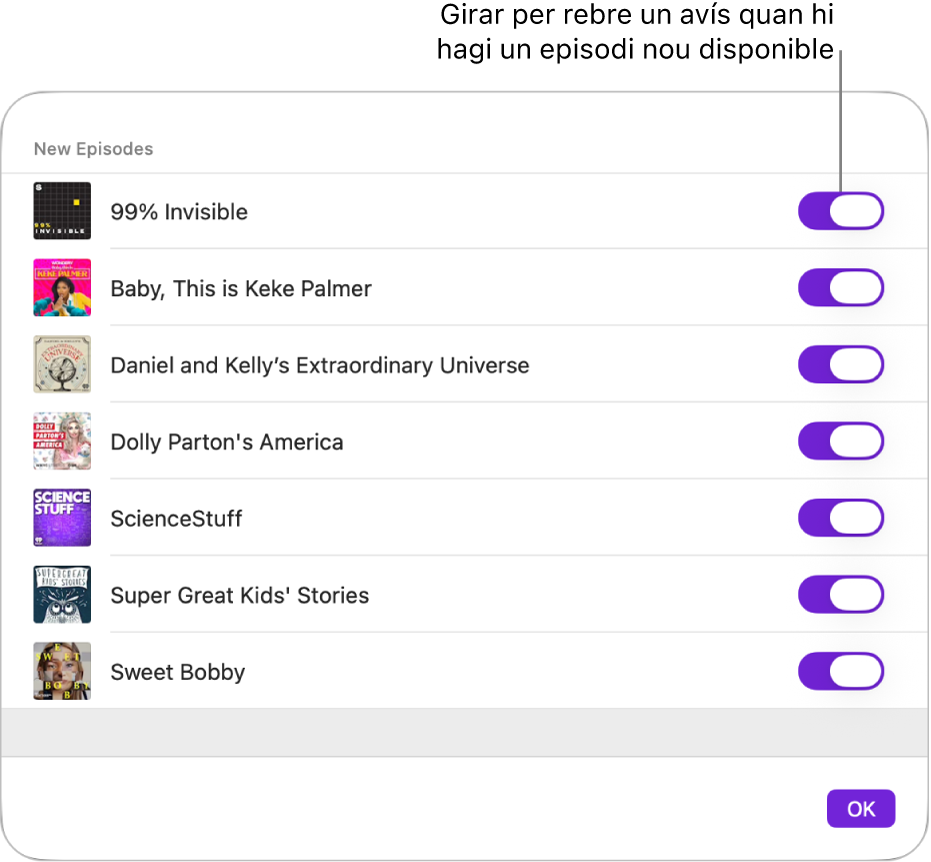Click the Super Great Kids' Stories owl artwork
Screen dimensions: 931x862
coord(61,594)
